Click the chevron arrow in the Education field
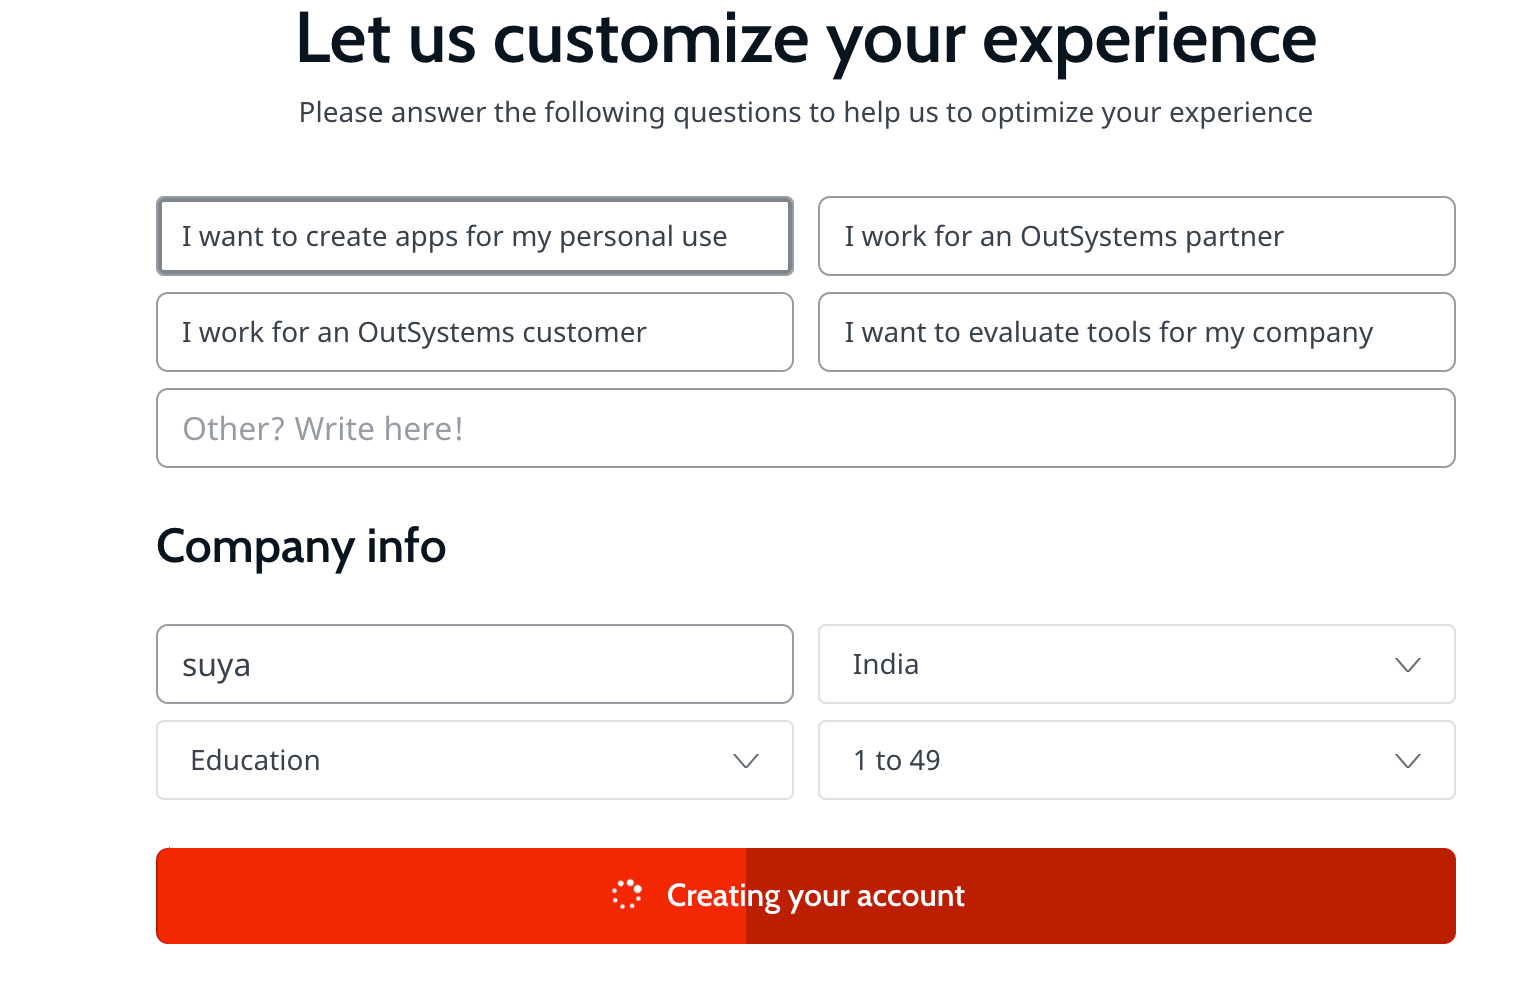Viewport: 1520px width, 994px height. tap(746, 761)
